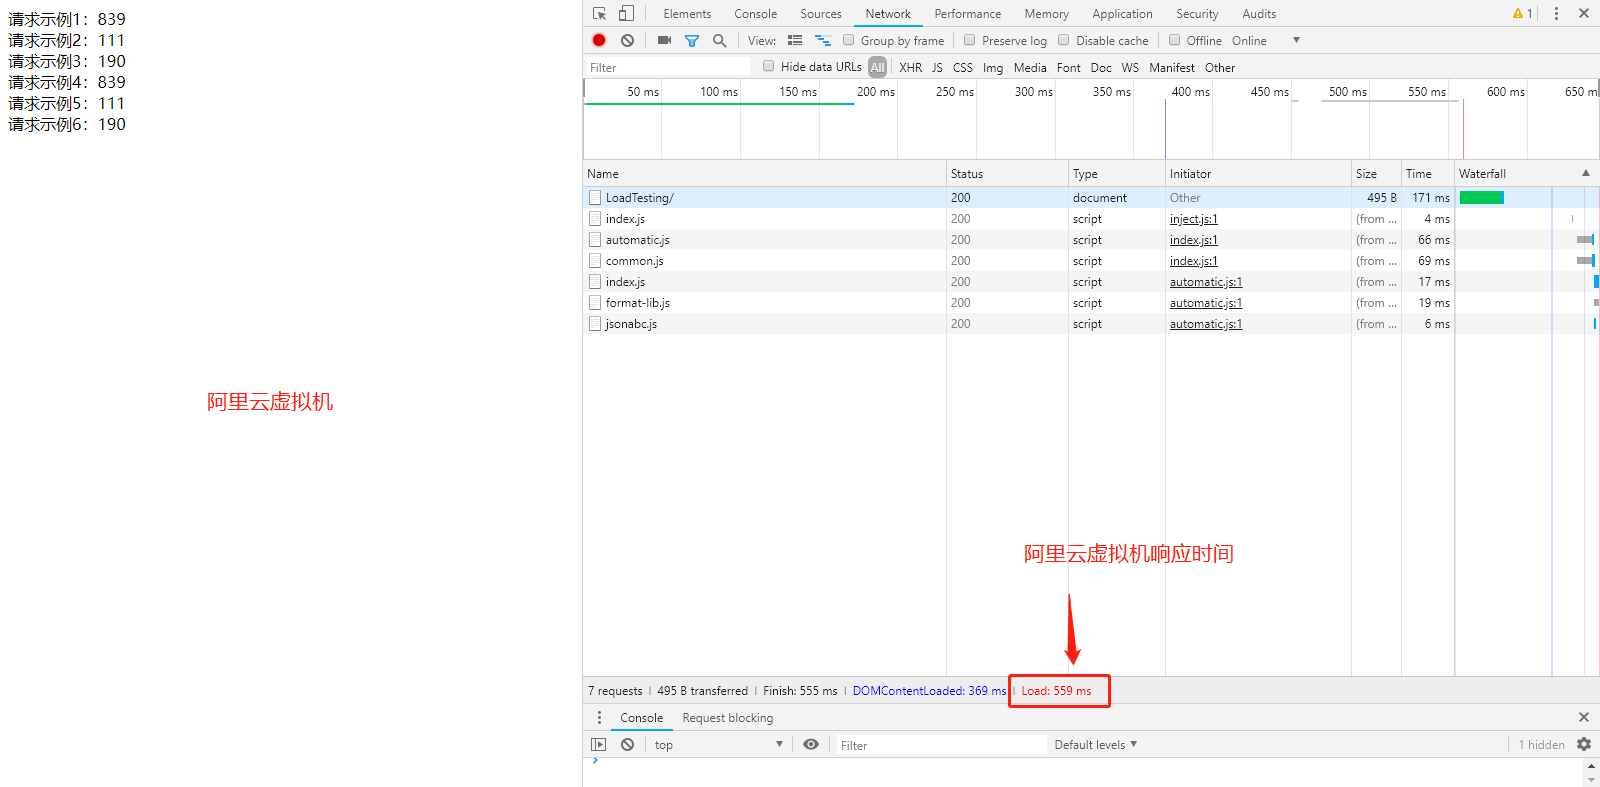The height and width of the screenshot is (787, 1600).
Task: Clear the network log with the clear icon
Action: 627,40
